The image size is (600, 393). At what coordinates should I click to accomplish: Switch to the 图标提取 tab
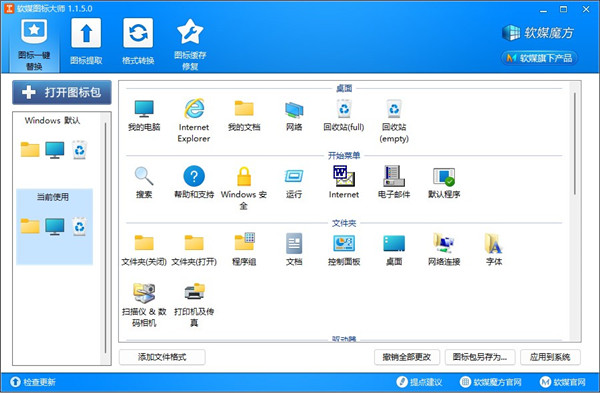click(86, 42)
